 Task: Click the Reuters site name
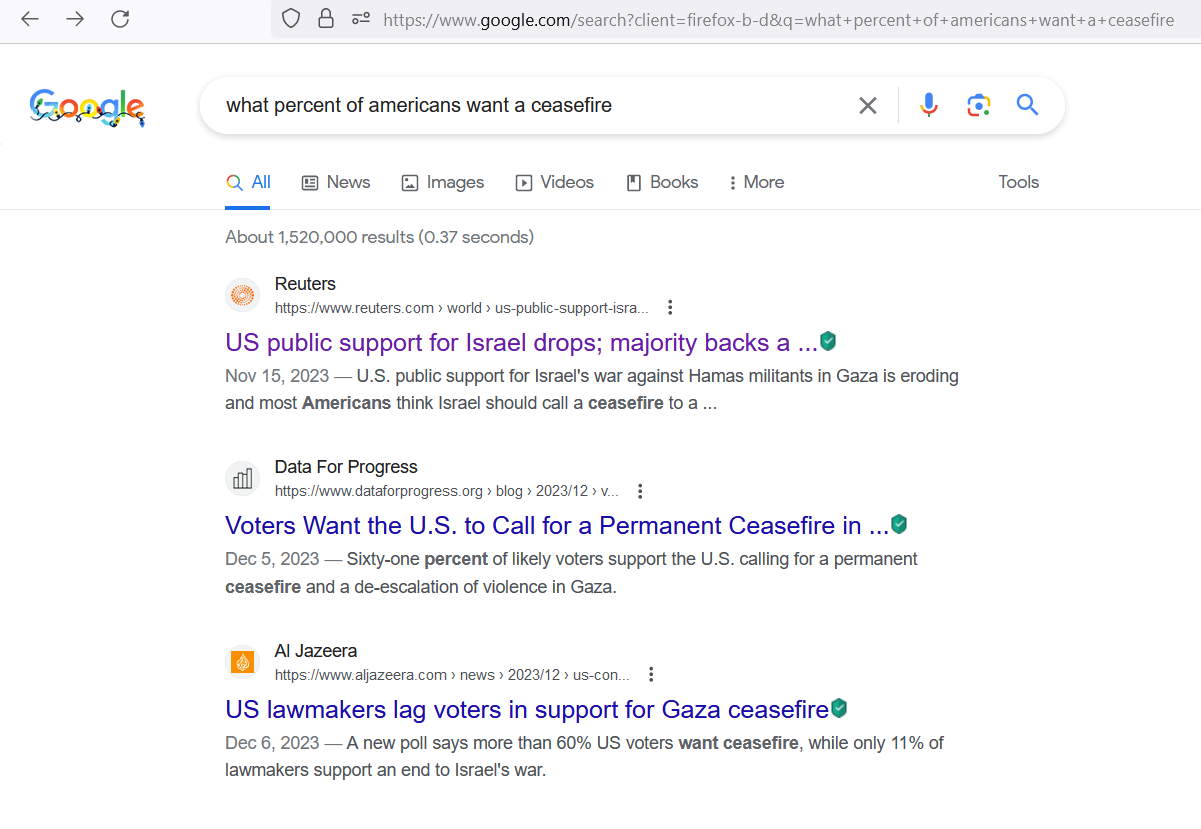[305, 284]
